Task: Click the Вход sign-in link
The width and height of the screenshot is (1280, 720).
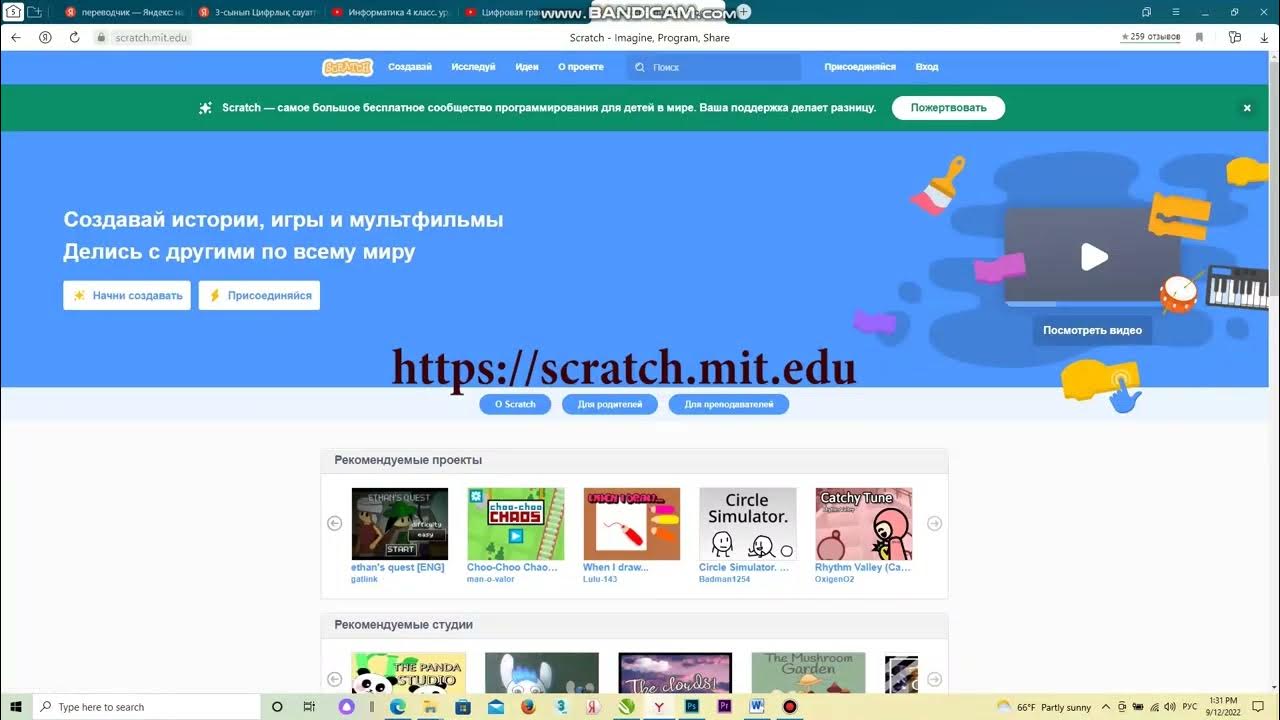Action: click(927, 67)
